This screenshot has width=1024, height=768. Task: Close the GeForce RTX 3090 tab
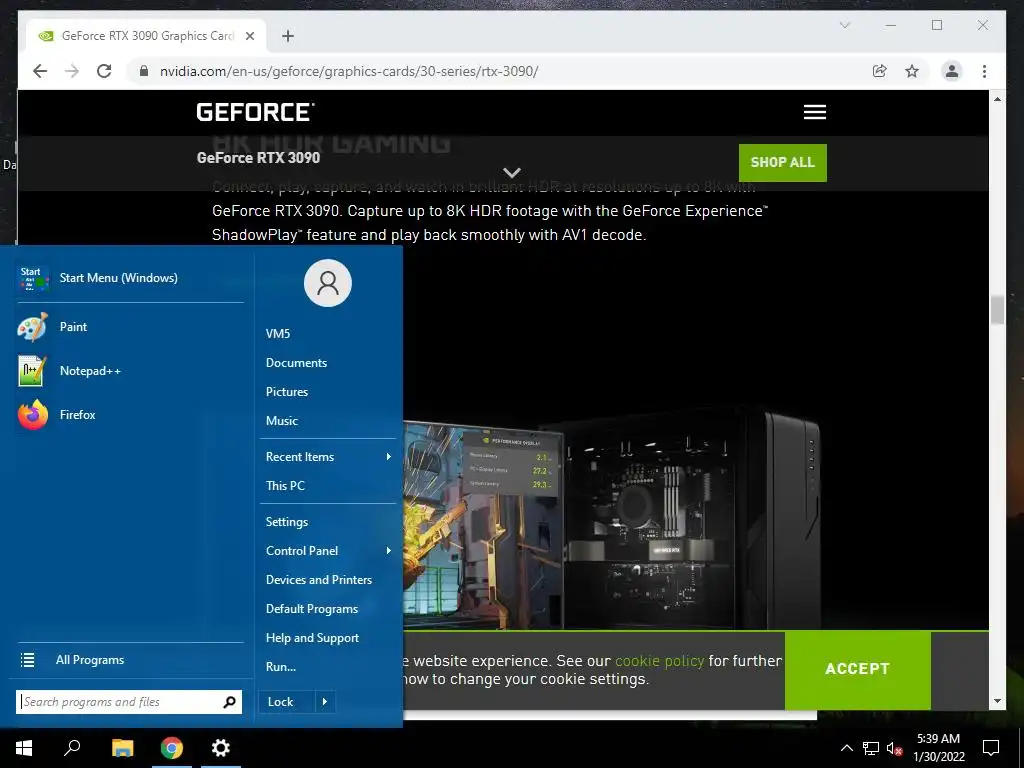pyautogui.click(x=249, y=36)
